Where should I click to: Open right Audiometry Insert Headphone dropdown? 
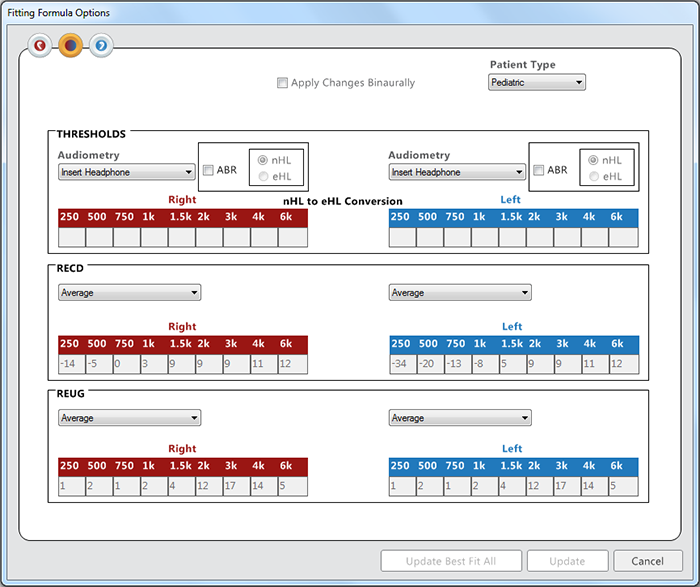pyautogui.click(x=127, y=172)
